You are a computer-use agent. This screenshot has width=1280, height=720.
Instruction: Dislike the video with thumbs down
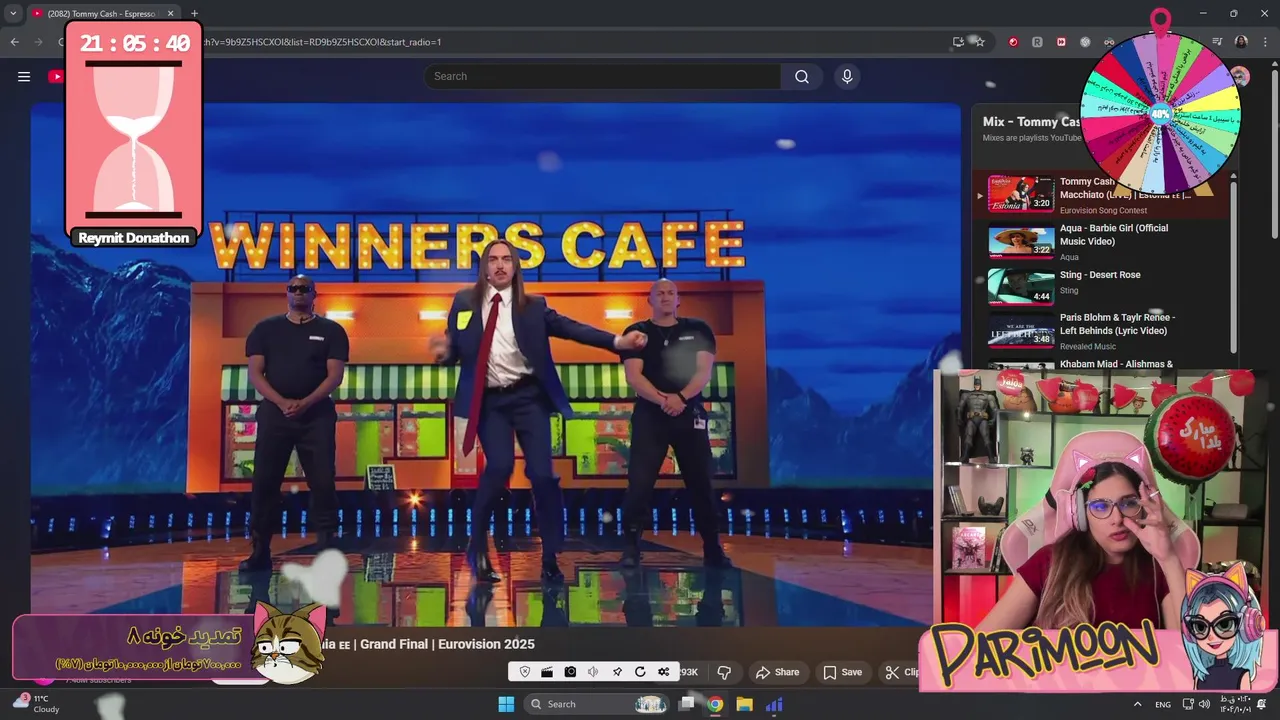tap(724, 672)
